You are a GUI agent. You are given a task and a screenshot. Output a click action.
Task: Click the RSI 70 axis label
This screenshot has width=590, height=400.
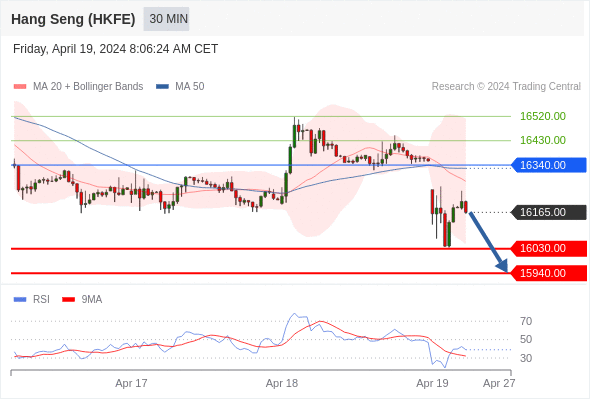point(526,321)
